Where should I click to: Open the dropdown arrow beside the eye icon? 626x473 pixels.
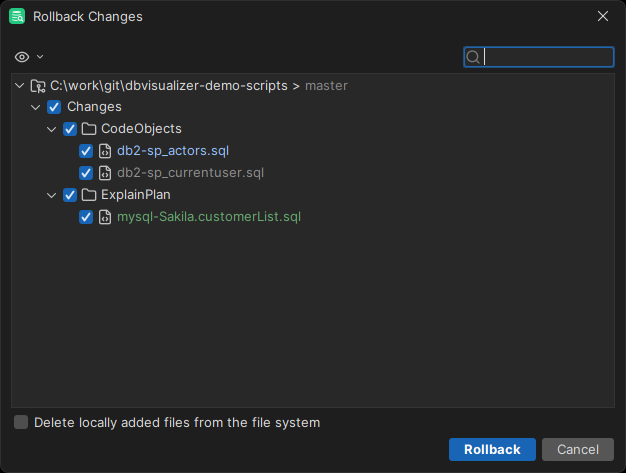(x=40, y=57)
